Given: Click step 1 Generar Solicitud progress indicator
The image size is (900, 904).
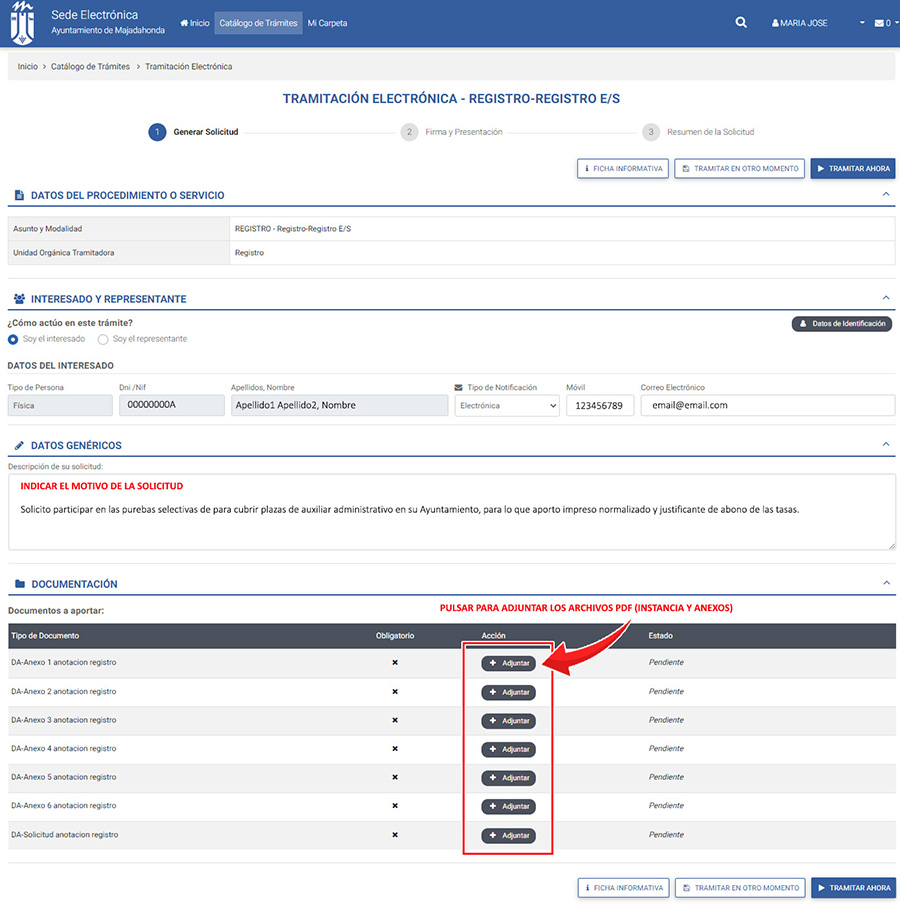Looking at the screenshot, I should point(157,131).
